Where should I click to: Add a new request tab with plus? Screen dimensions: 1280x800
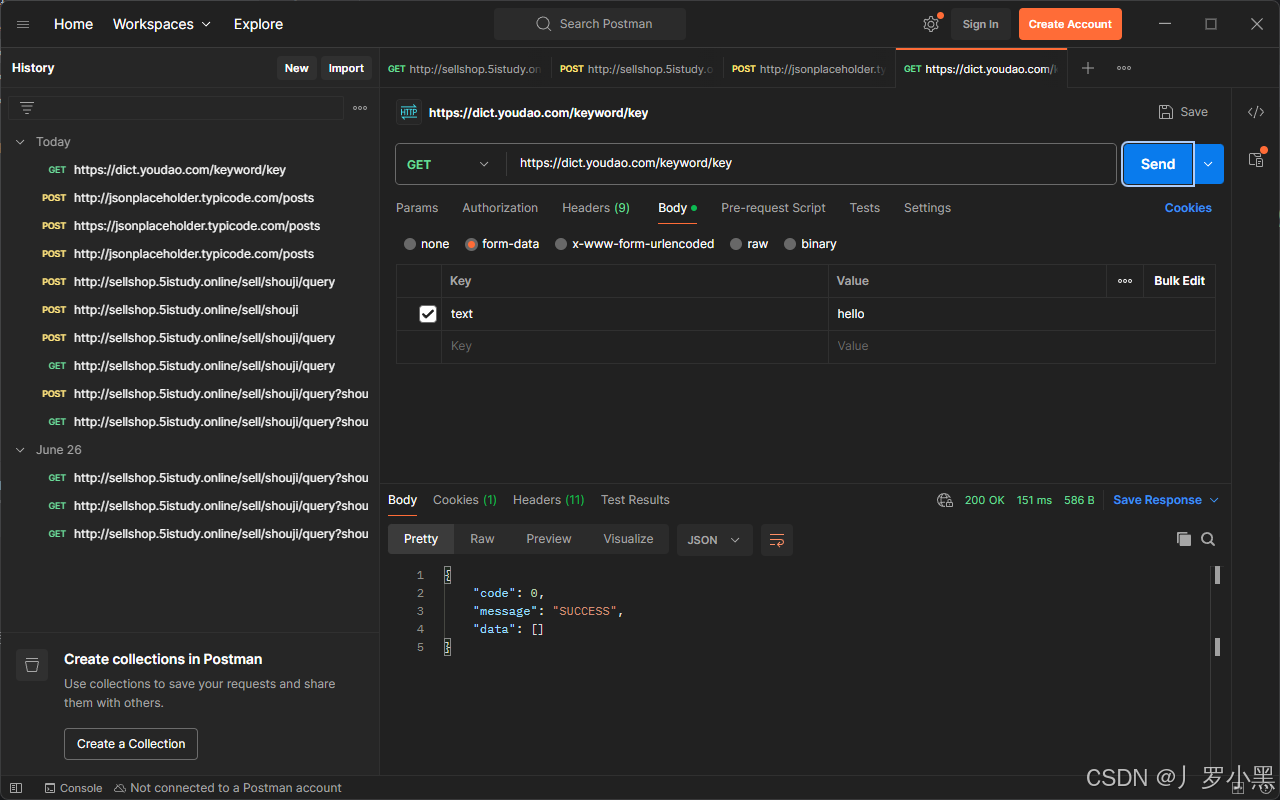(1088, 68)
